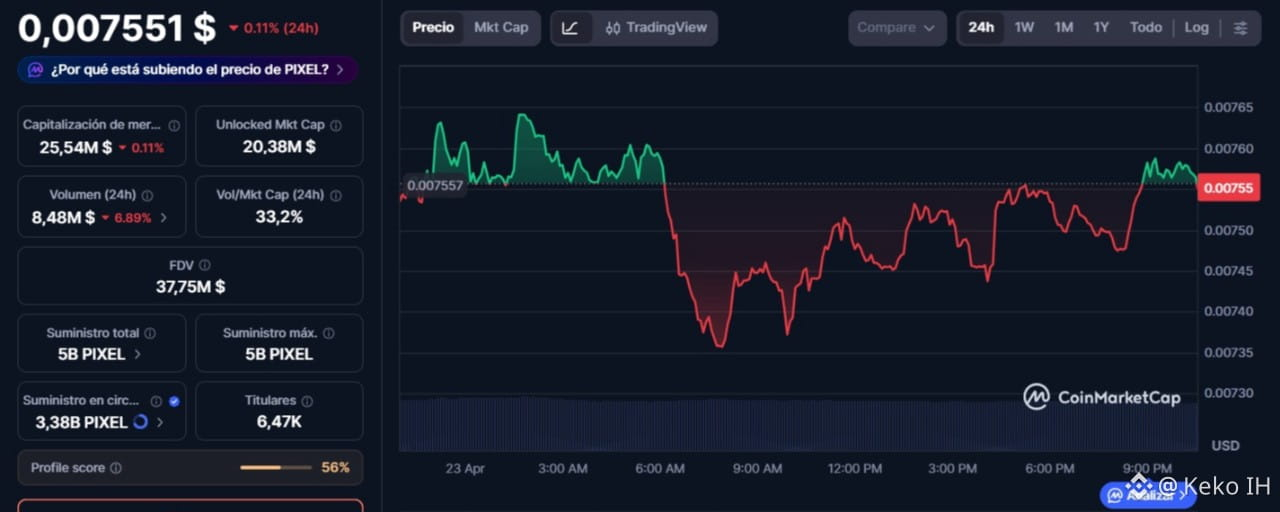Click the 0.00765 price axis label

(1228, 107)
